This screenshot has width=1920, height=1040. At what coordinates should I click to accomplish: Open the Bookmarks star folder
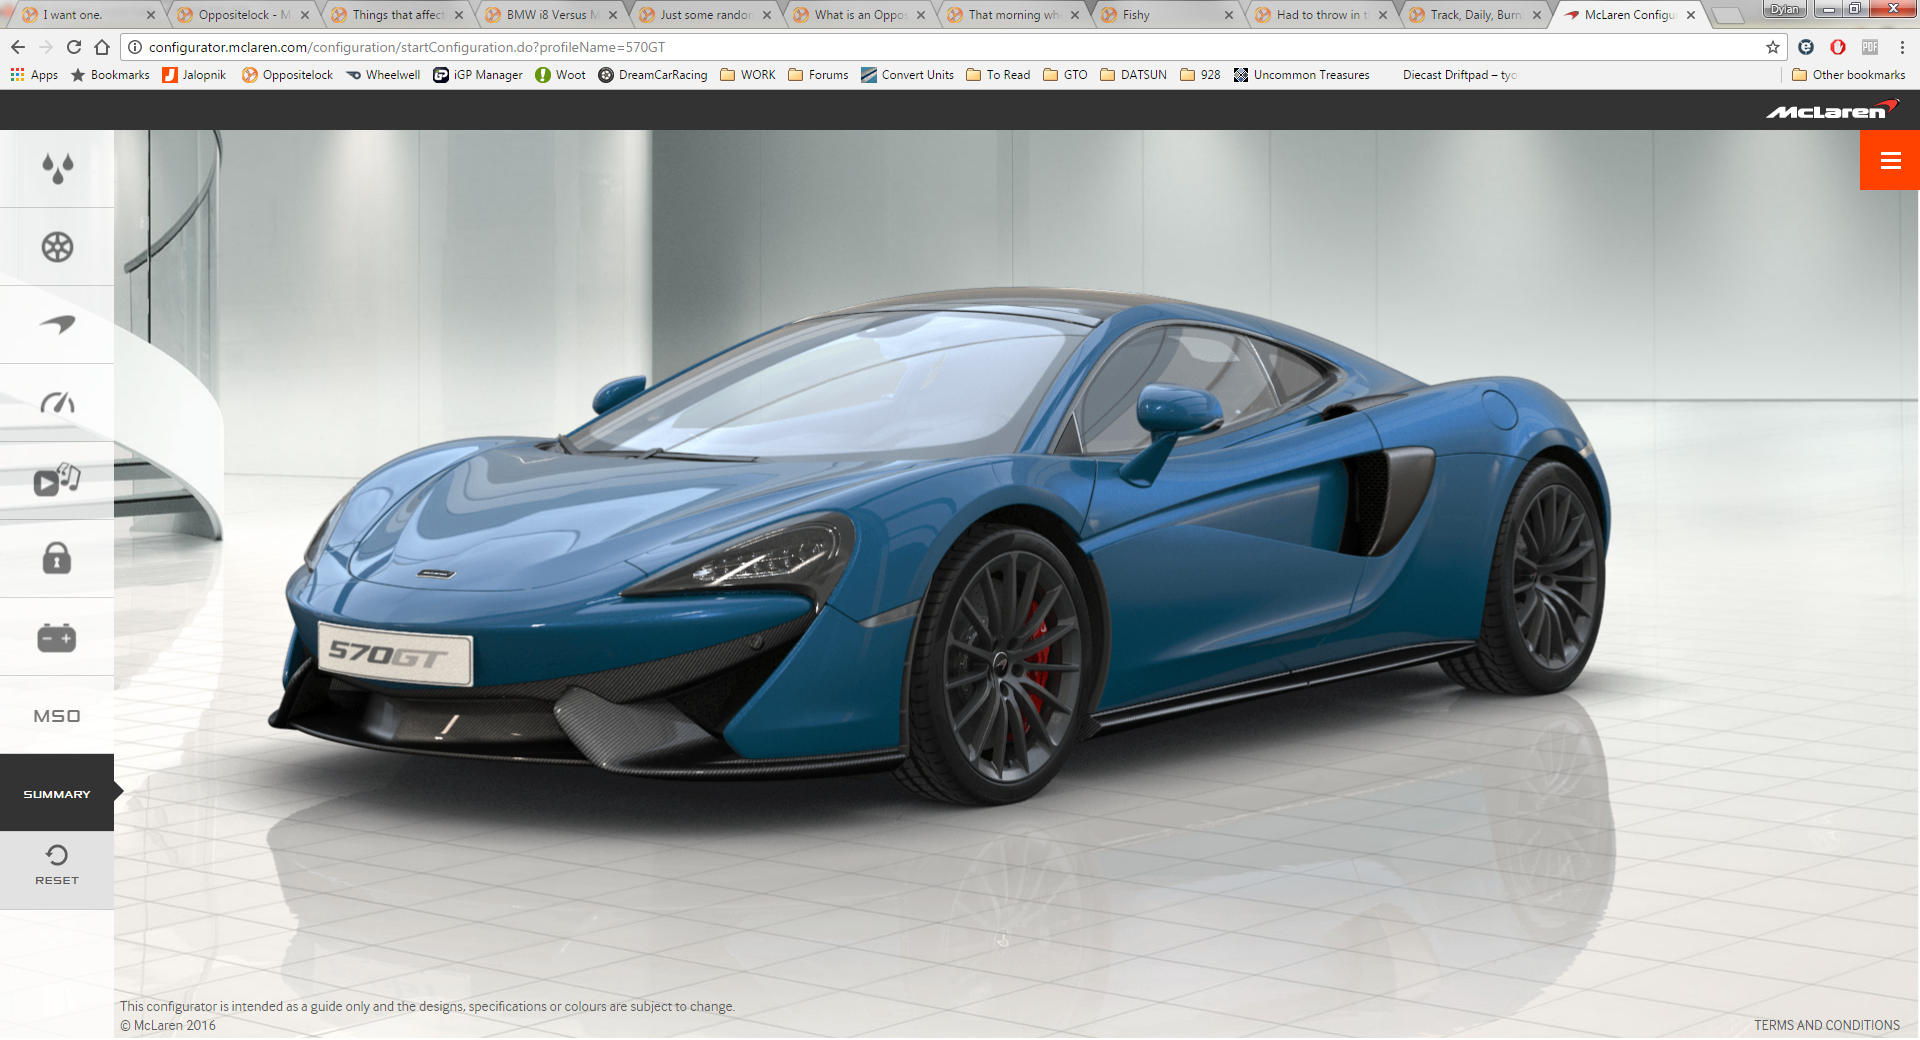coord(110,75)
